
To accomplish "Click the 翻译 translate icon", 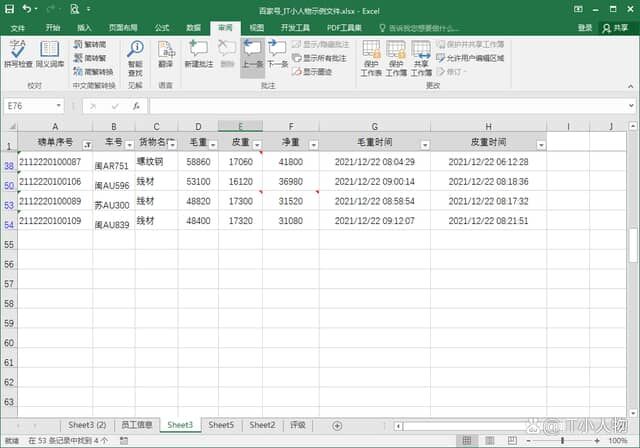I will click(x=165, y=56).
